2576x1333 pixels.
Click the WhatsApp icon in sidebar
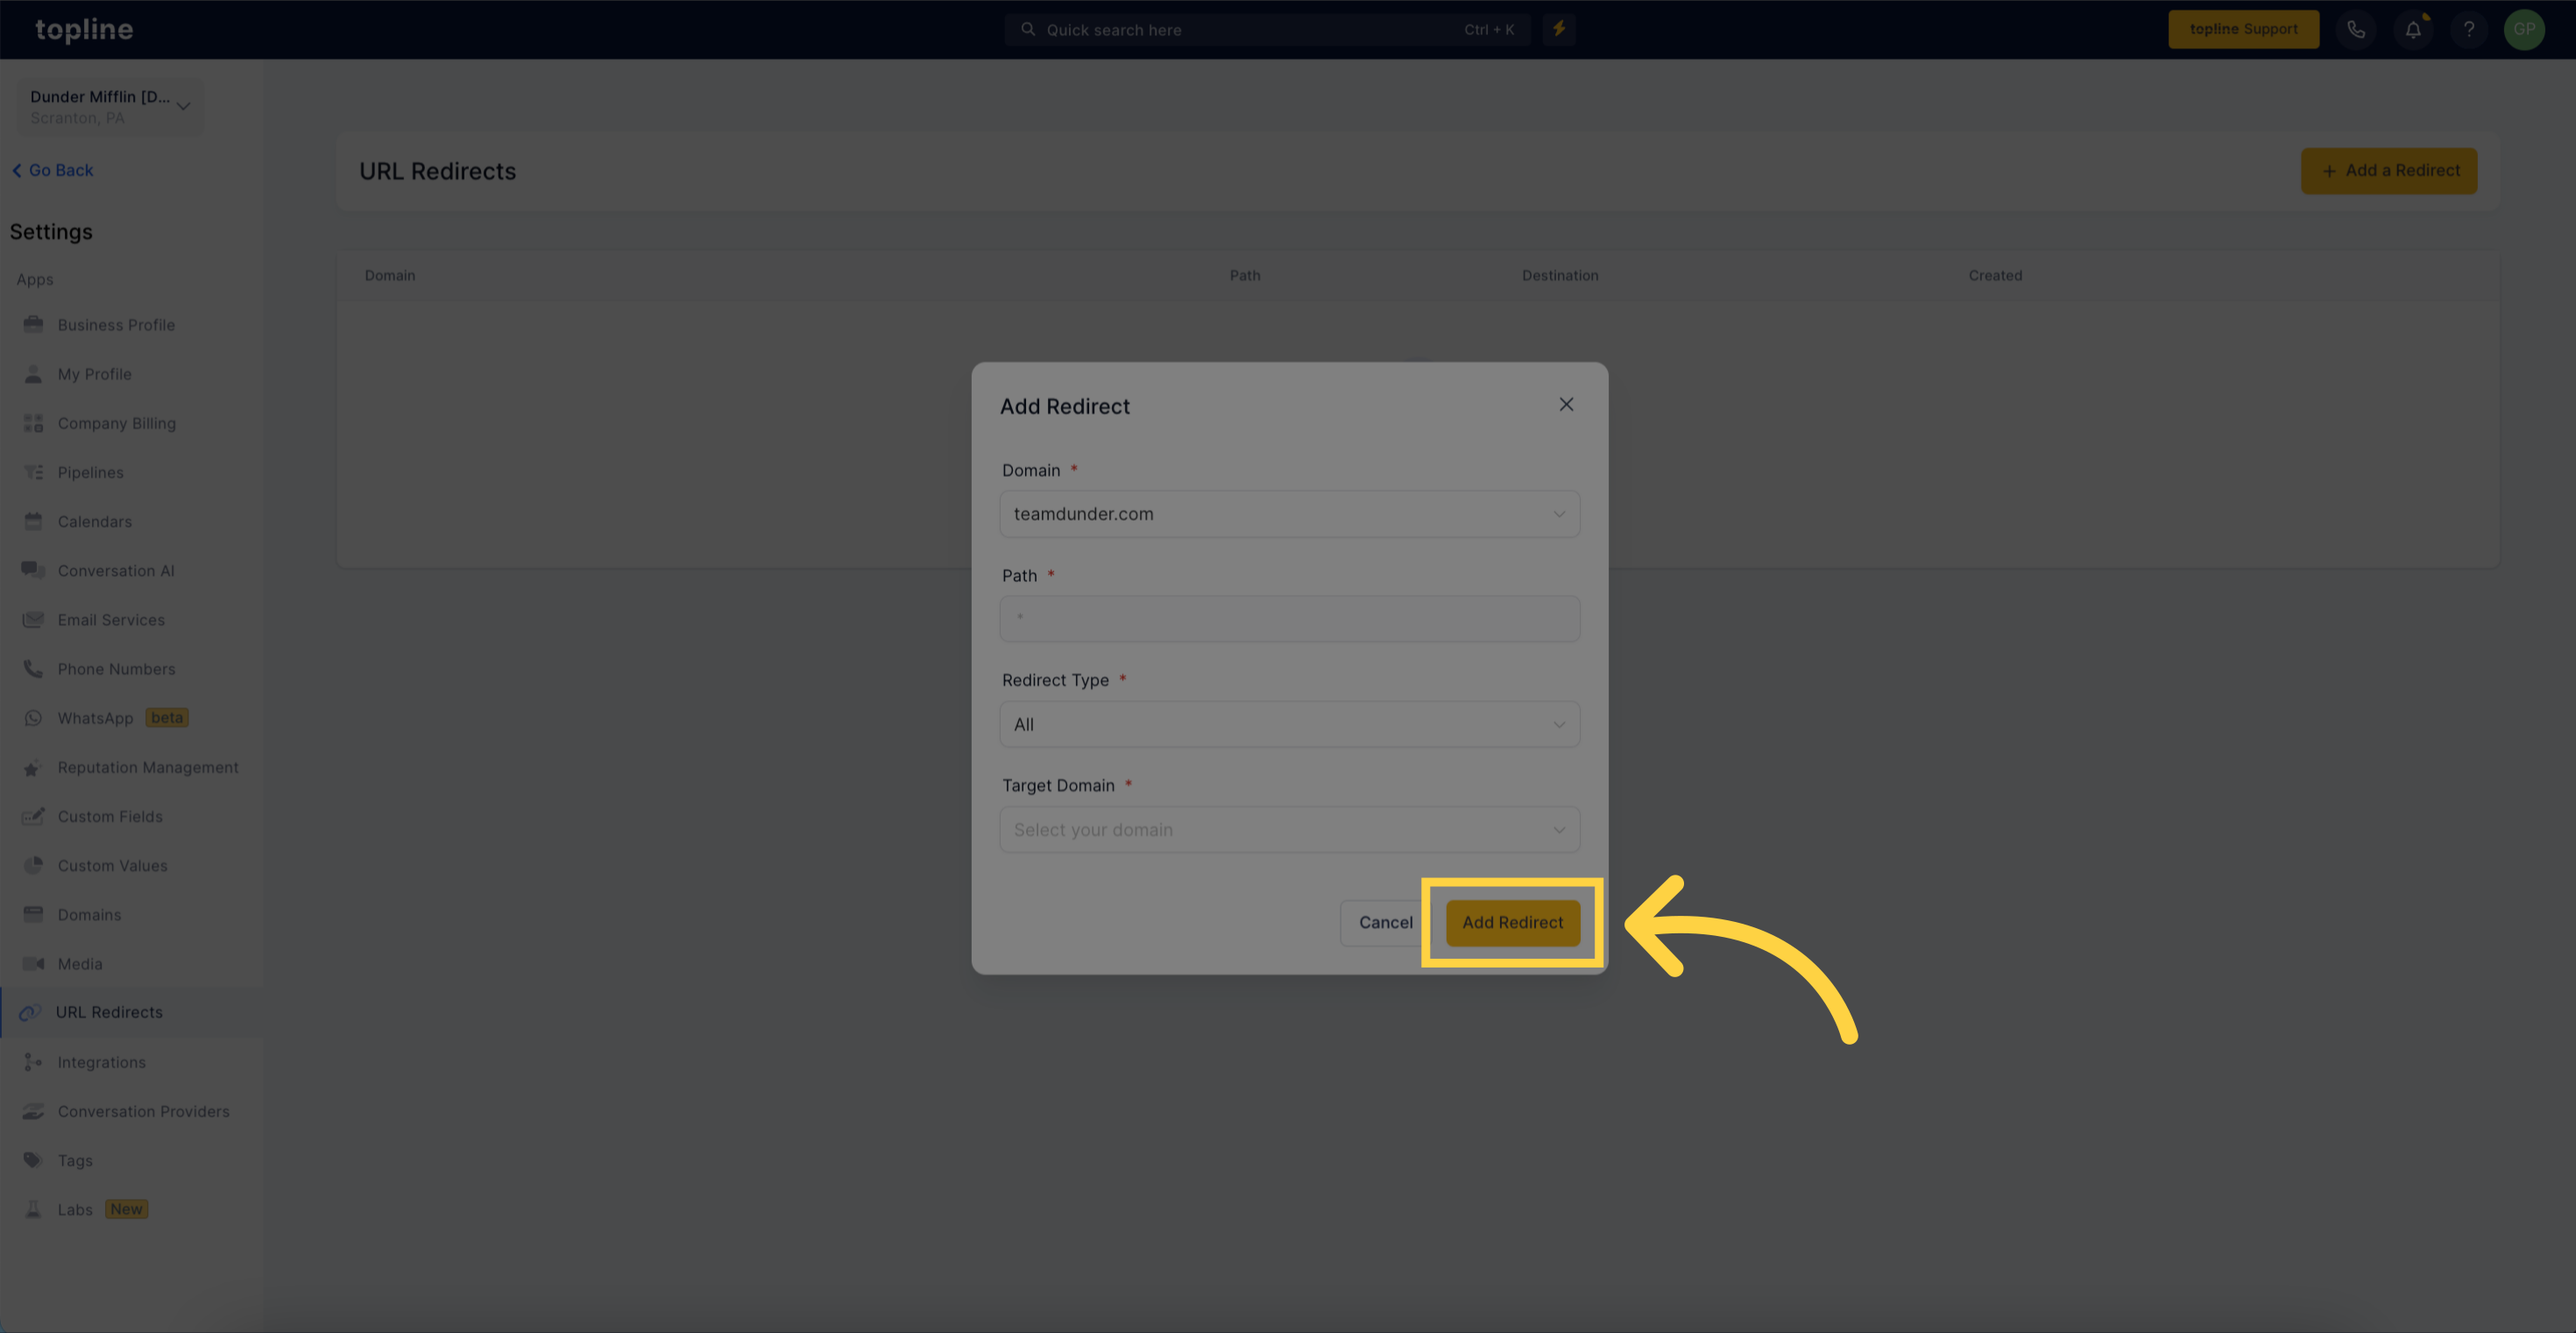(33, 718)
